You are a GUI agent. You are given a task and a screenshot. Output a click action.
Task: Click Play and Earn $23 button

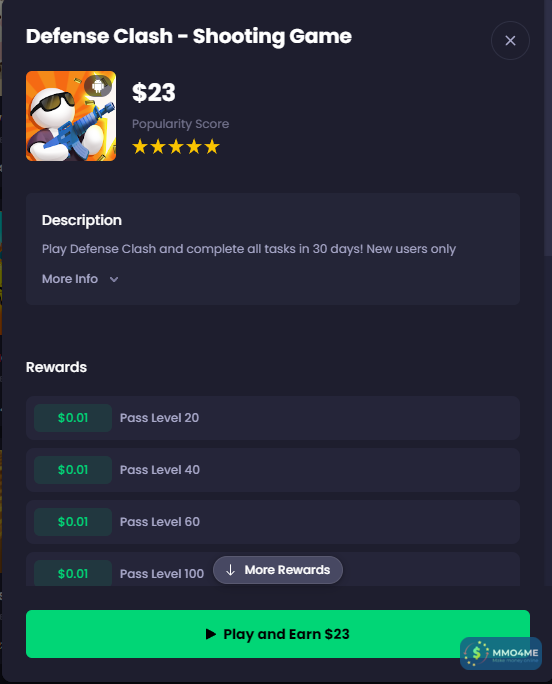click(278, 634)
